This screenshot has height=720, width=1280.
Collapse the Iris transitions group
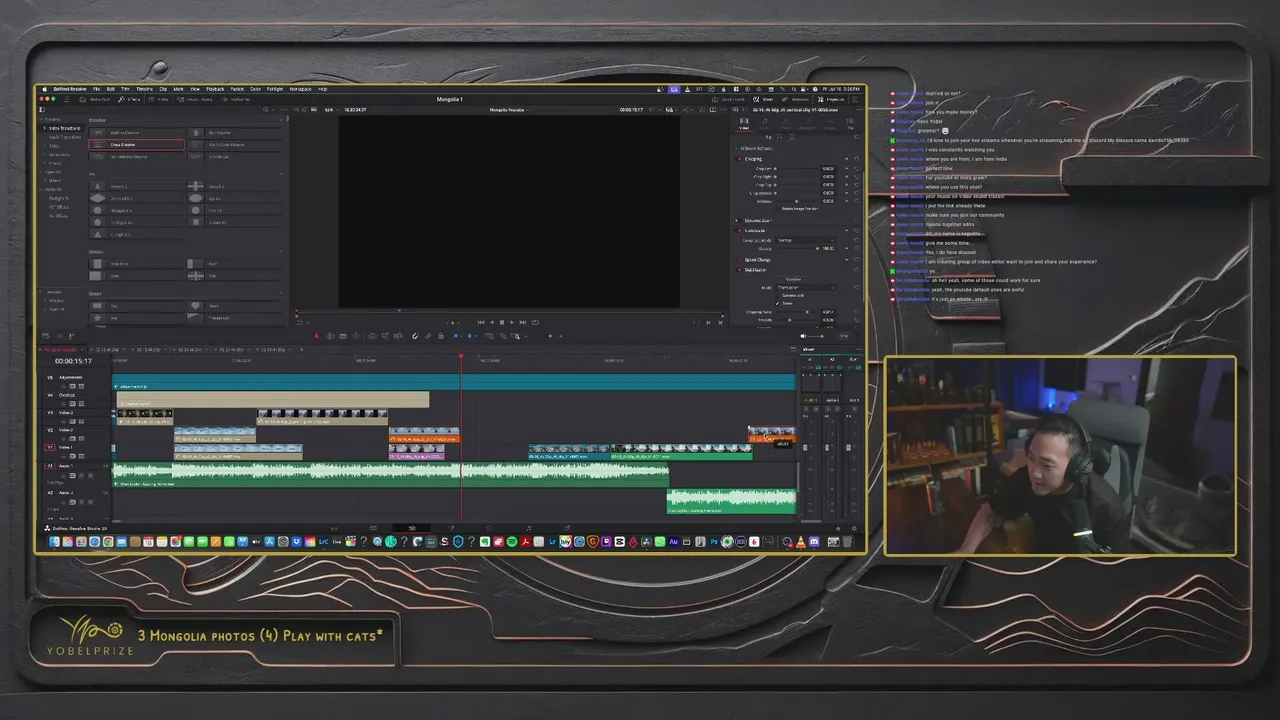point(281,174)
